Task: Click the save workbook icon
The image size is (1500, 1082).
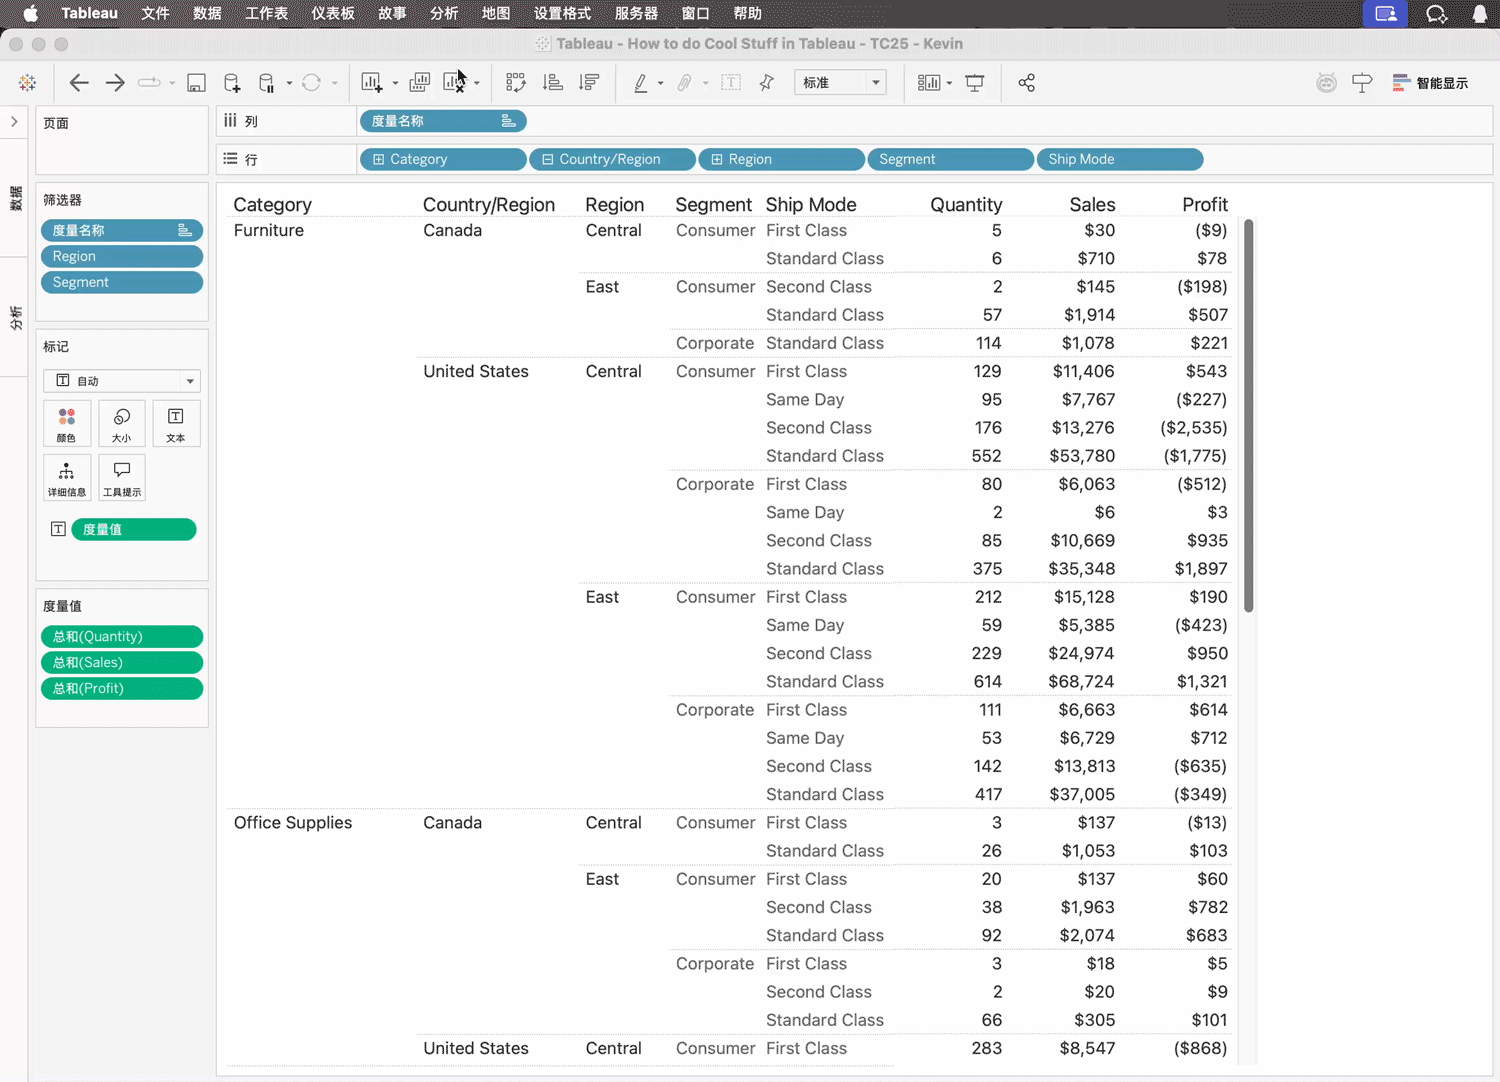Action: pos(196,83)
